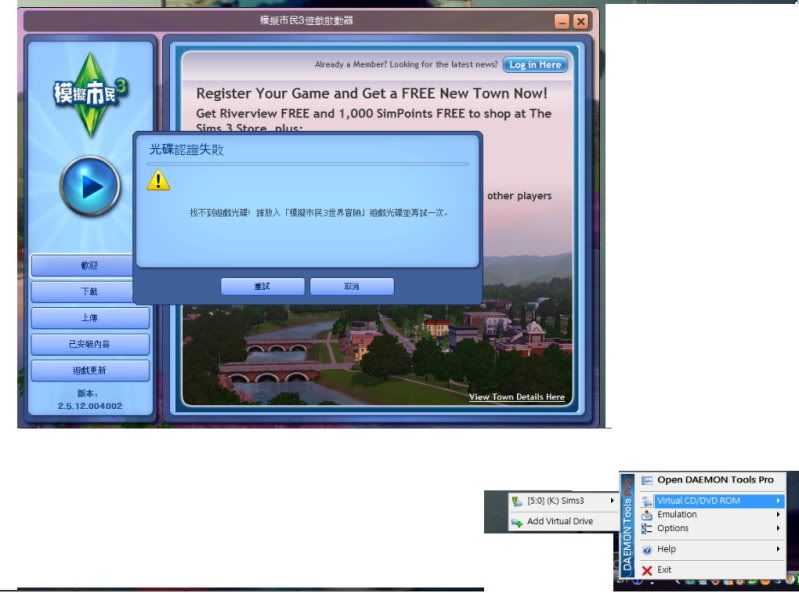Select Virtual CD/DVD ROM menu item
Screen dimensions: 799x593
click(x=712, y=501)
